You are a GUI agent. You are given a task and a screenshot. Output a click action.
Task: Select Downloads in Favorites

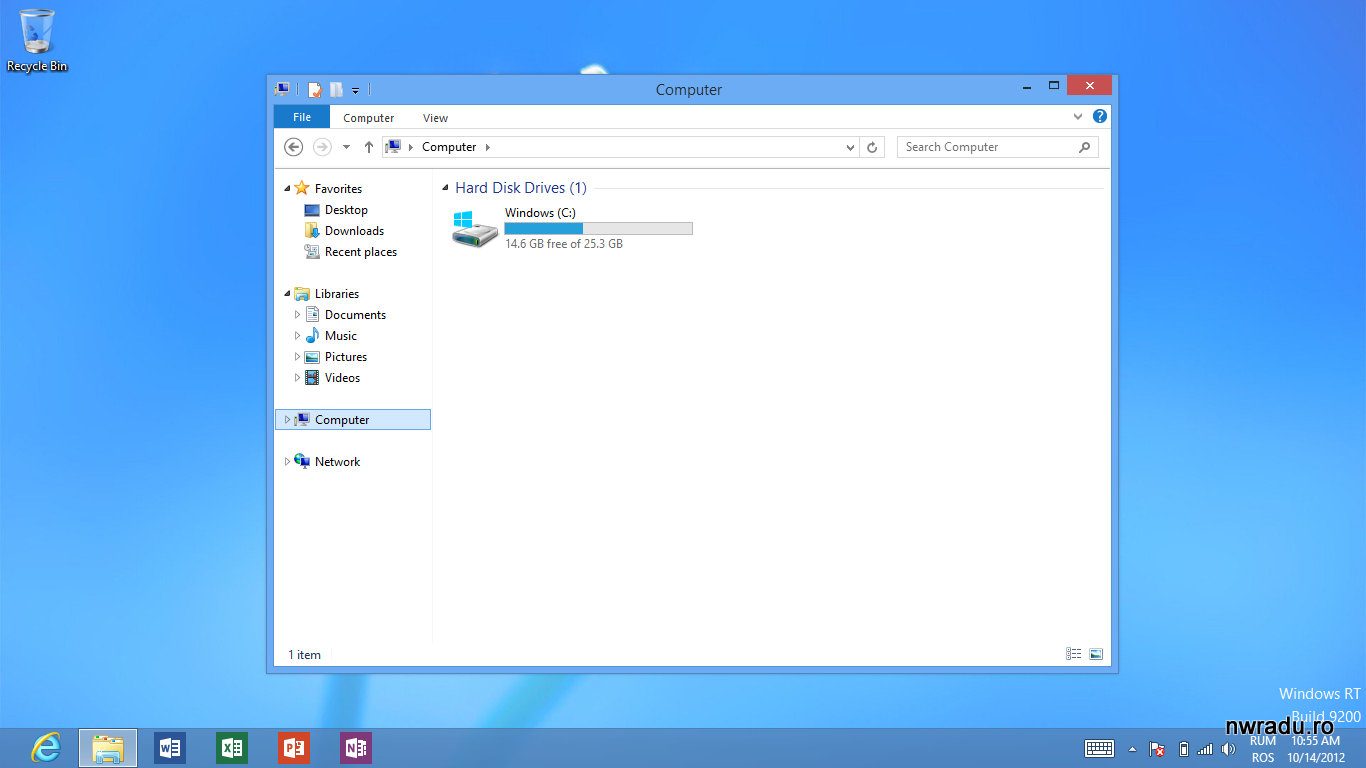(x=354, y=231)
